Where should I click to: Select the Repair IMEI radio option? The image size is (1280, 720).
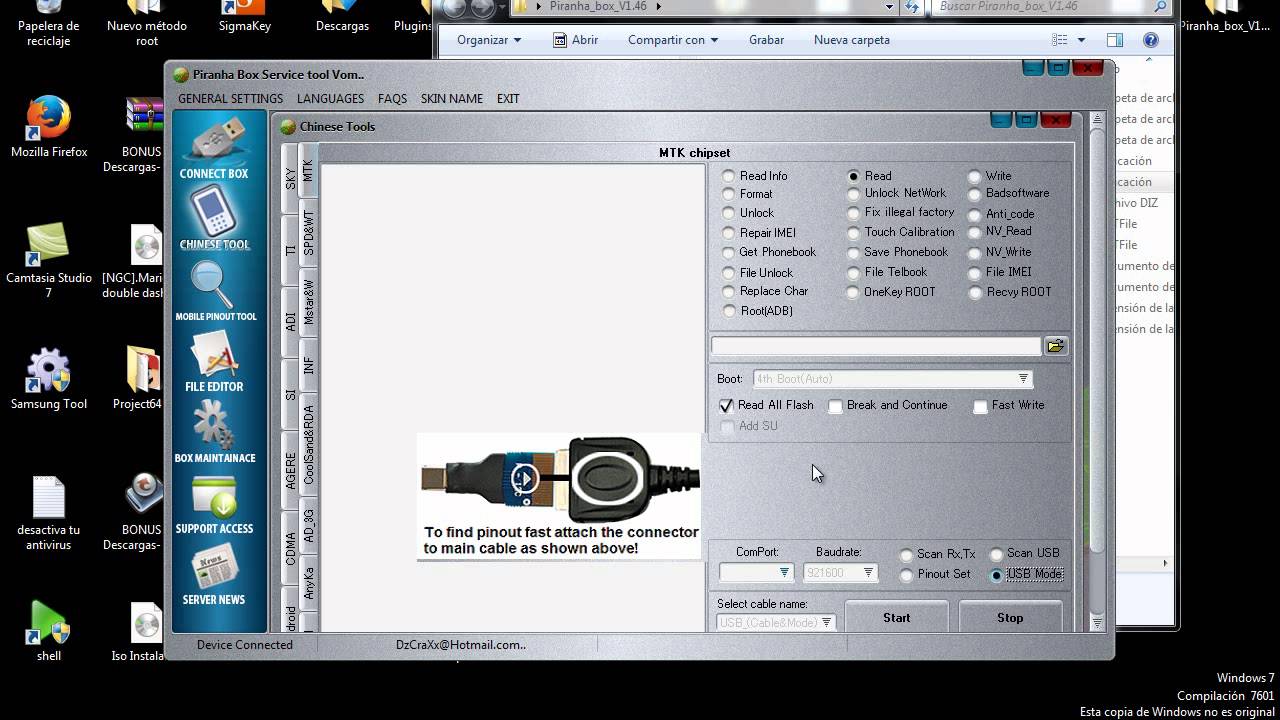click(729, 233)
